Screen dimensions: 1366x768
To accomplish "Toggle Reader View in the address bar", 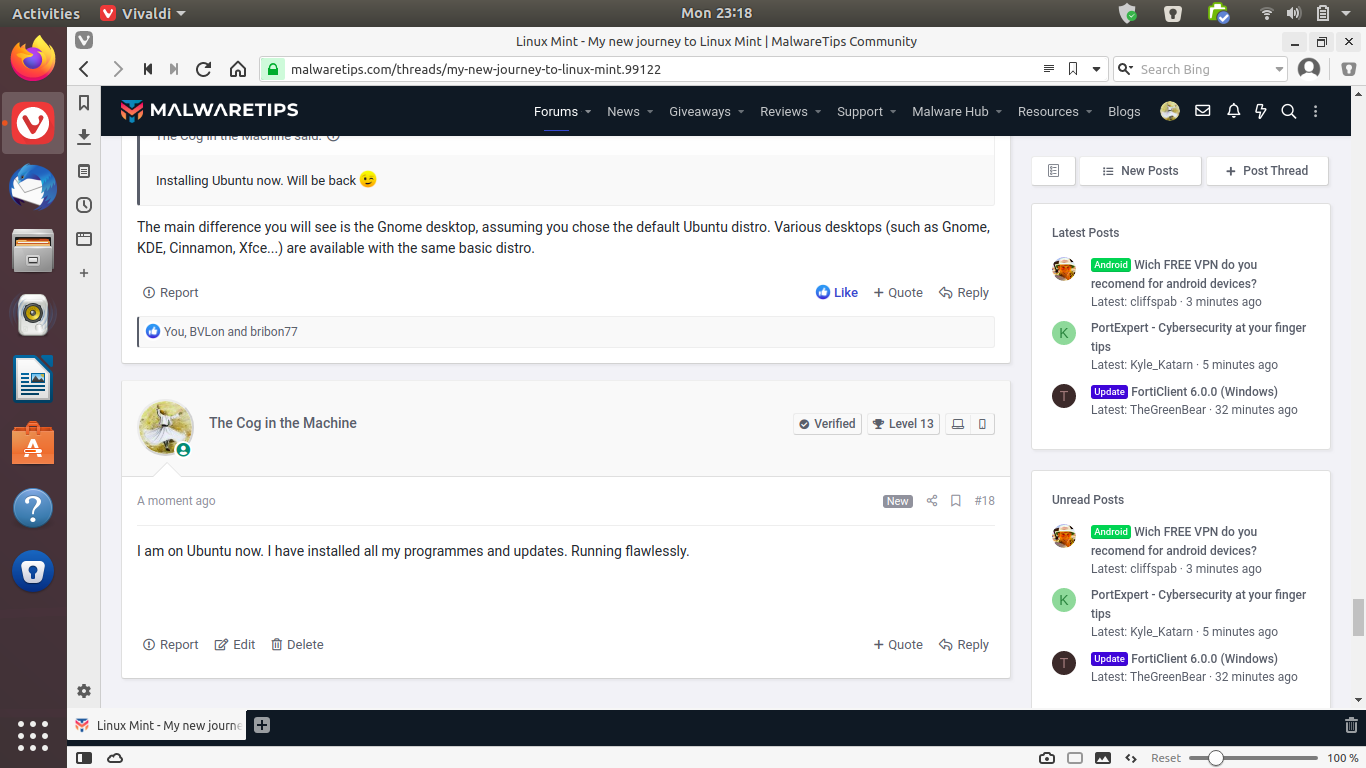I will tap(1049, 69).
